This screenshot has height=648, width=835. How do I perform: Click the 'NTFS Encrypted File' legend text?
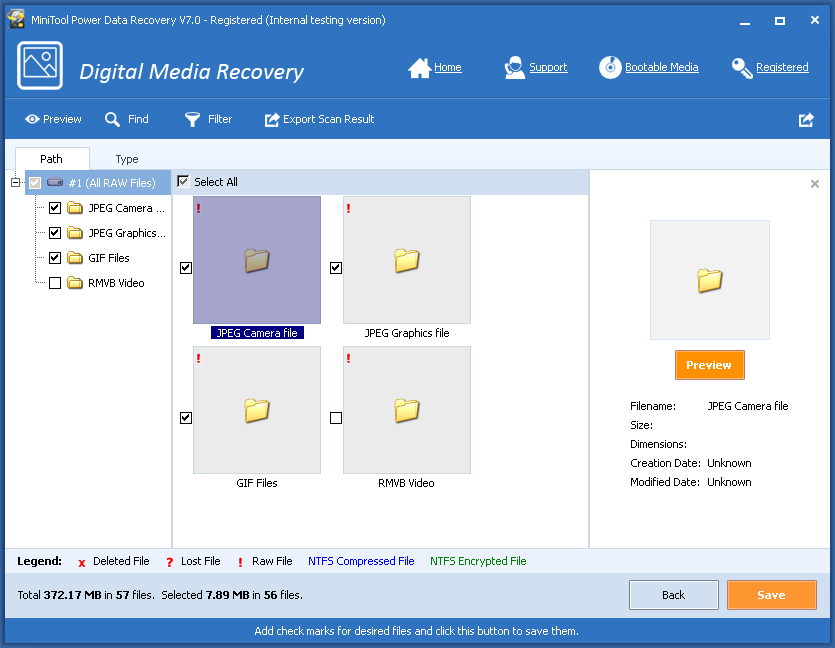pos(478,561)
